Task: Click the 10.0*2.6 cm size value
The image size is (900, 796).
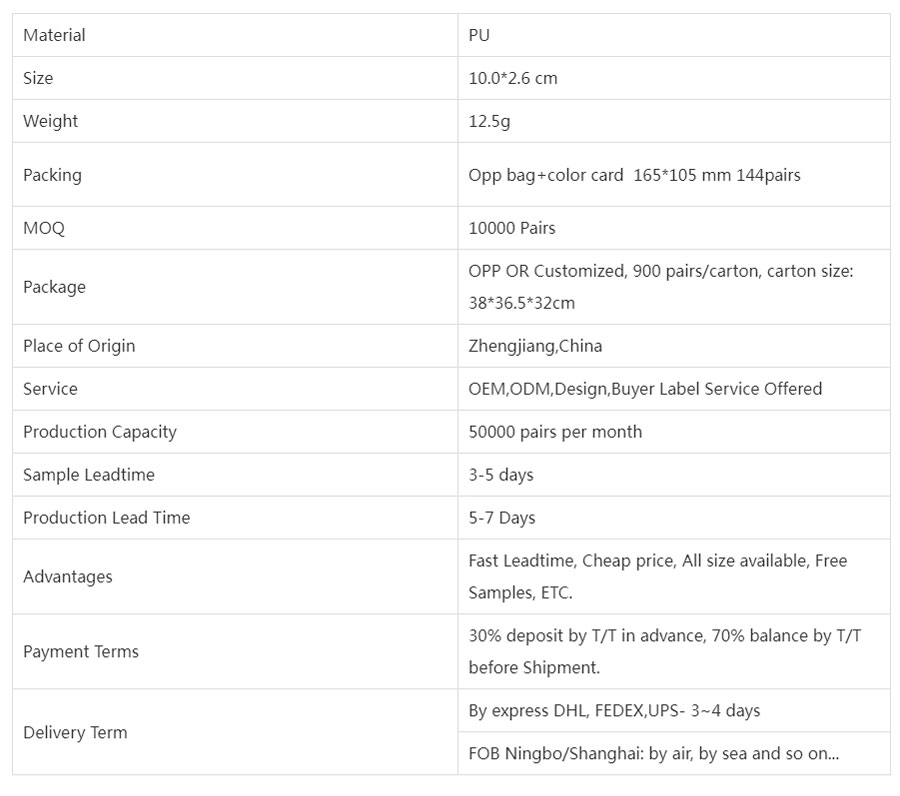Action: [x=513, y=78]
